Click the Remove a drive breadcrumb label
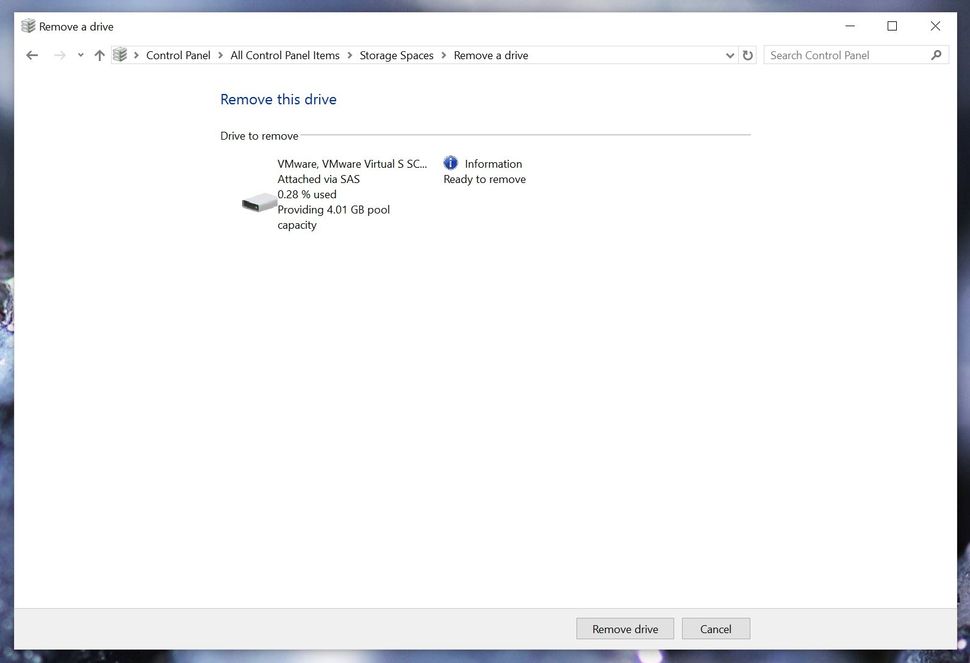The width and height of the screenshot is (970, 663). tap(490, 55)
